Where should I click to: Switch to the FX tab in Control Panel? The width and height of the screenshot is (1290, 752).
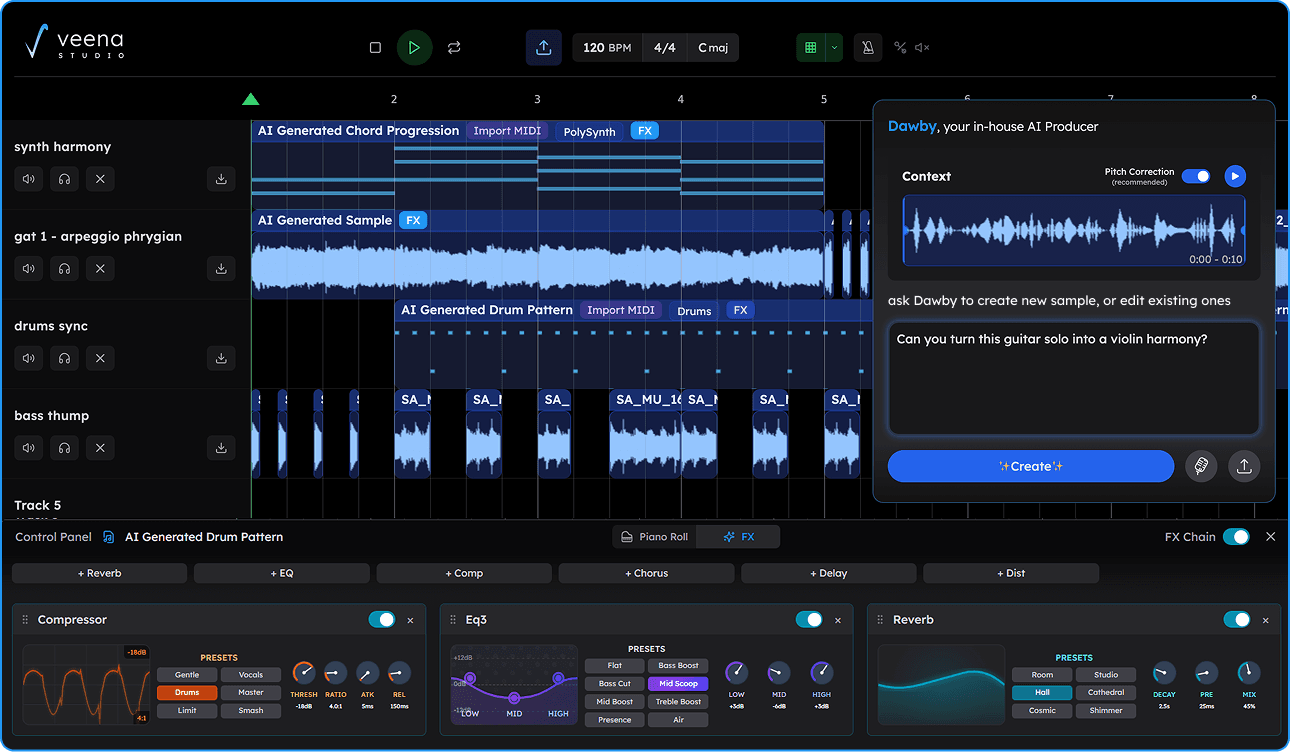click(x=738, y=537)
